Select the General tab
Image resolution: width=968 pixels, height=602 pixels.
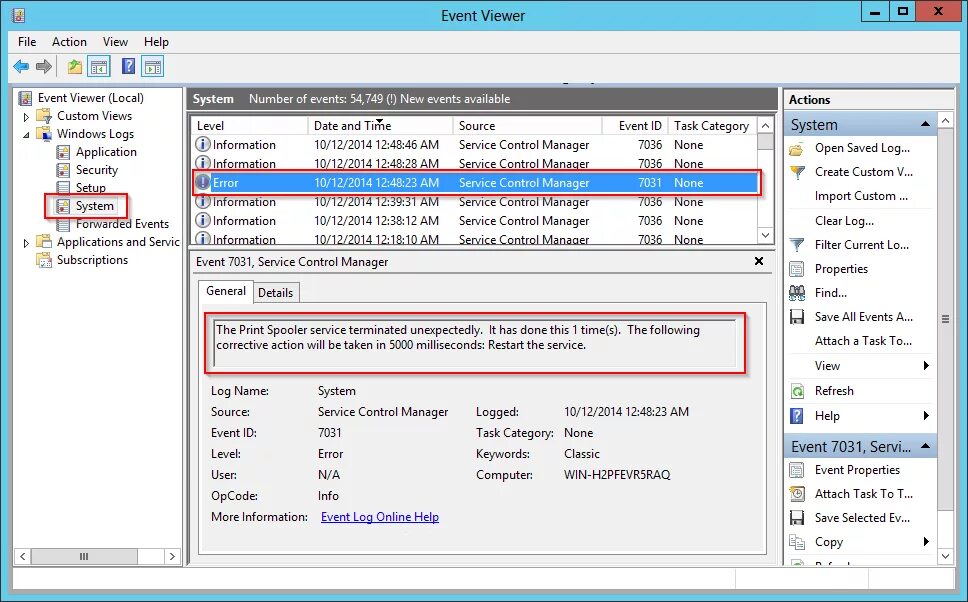point(226,291)
